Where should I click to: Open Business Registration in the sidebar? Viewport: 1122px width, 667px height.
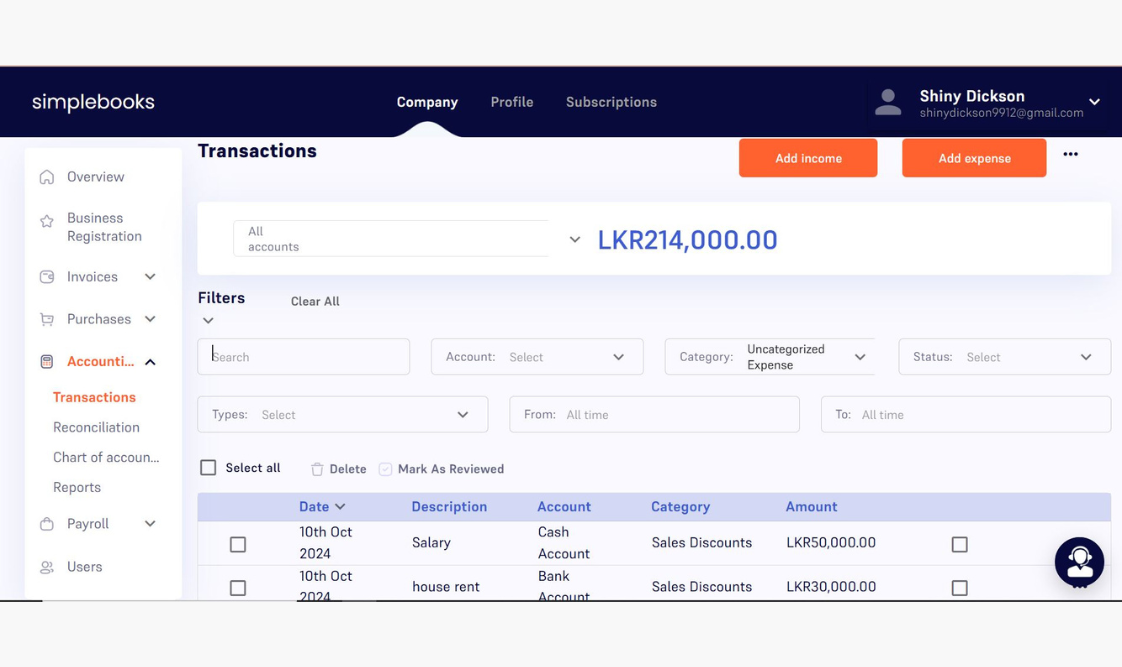(x=104, y=227)
